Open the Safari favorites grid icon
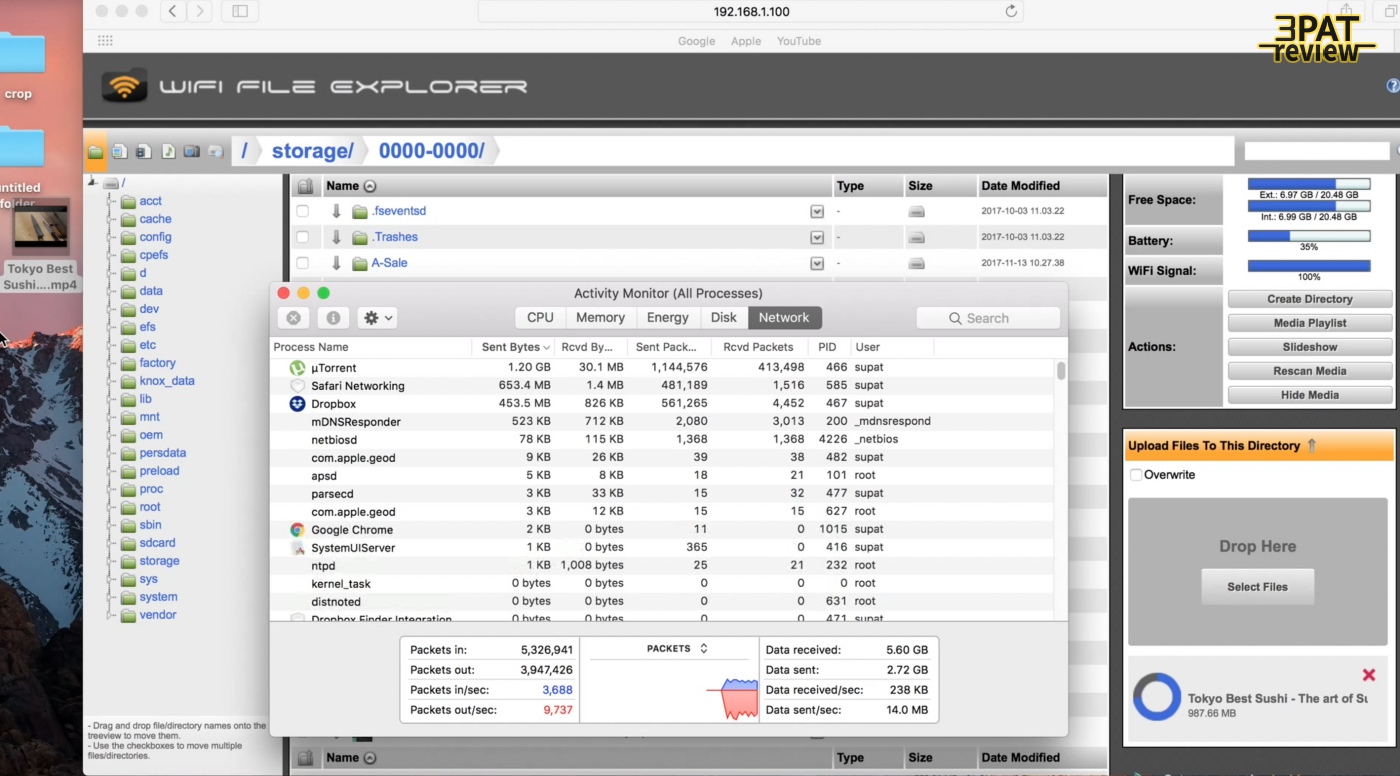The width and height of the screenshot is (1400, 776). coord(105,41)
